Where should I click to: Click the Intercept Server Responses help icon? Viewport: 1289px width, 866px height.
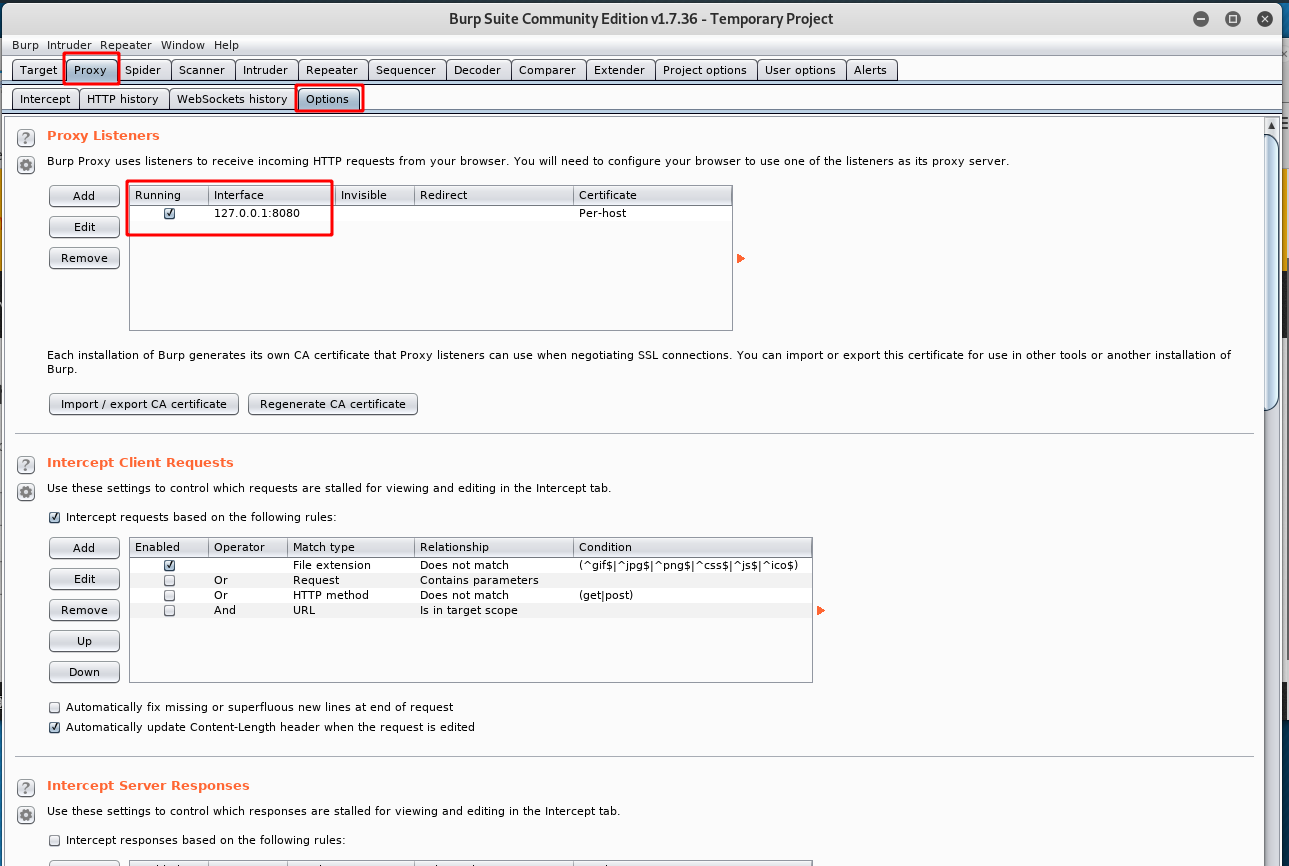25,787
